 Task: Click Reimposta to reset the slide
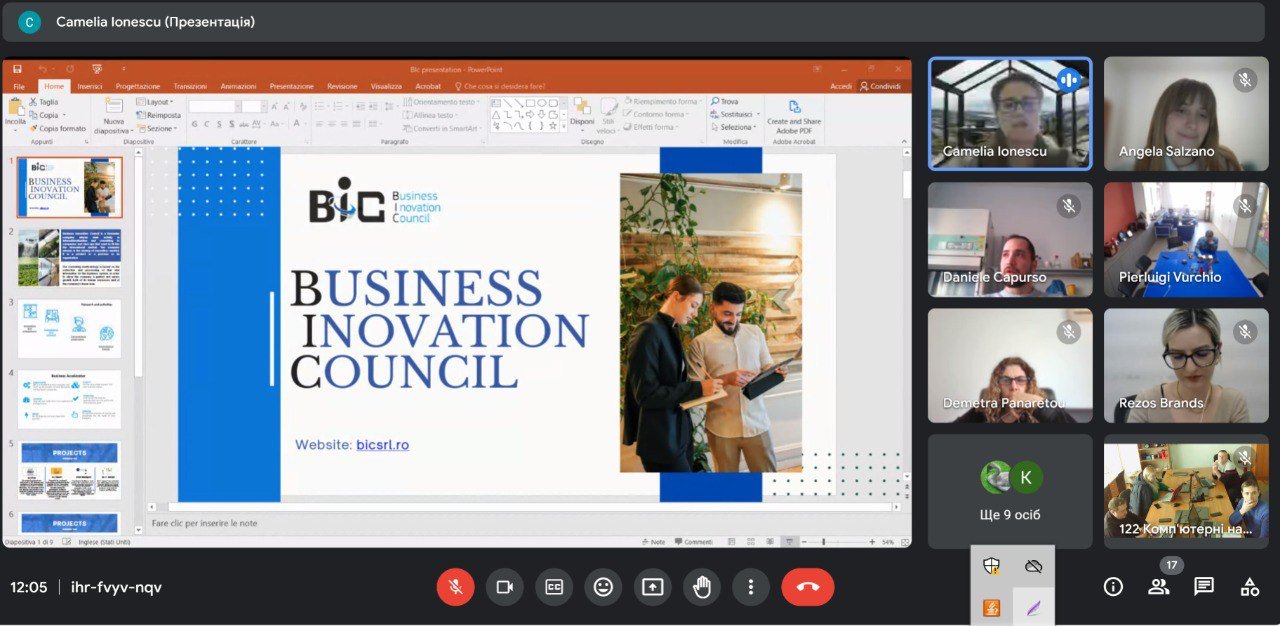[159, 115]
